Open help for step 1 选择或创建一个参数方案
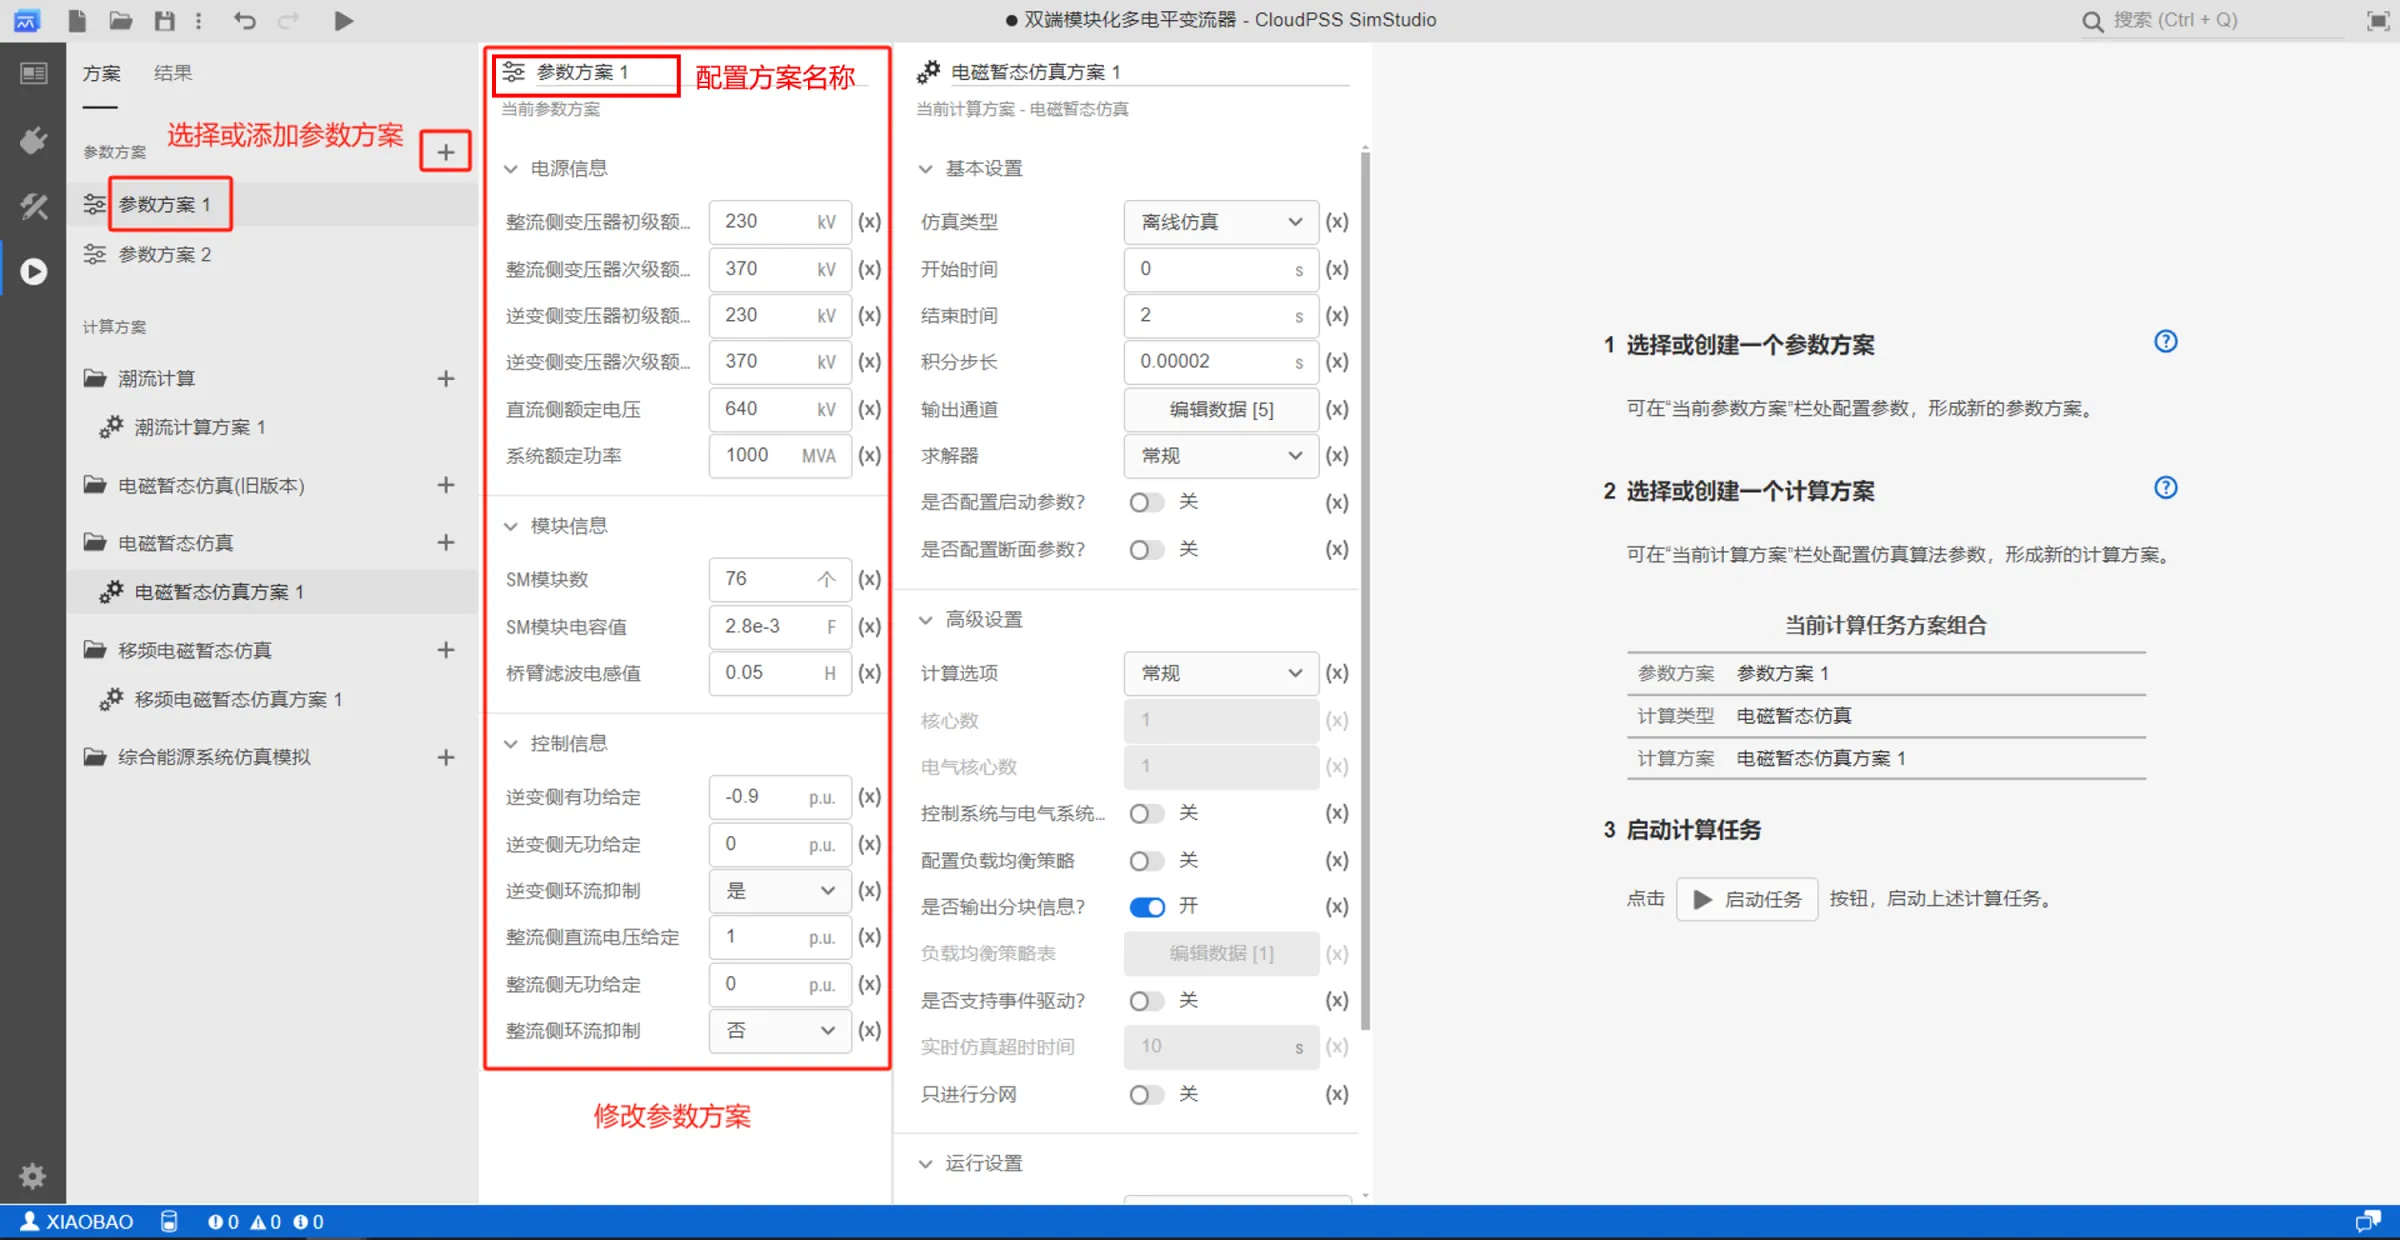Image resolution: width=2400 pixels, height=1240 pixels. [x=2165, y=342]
